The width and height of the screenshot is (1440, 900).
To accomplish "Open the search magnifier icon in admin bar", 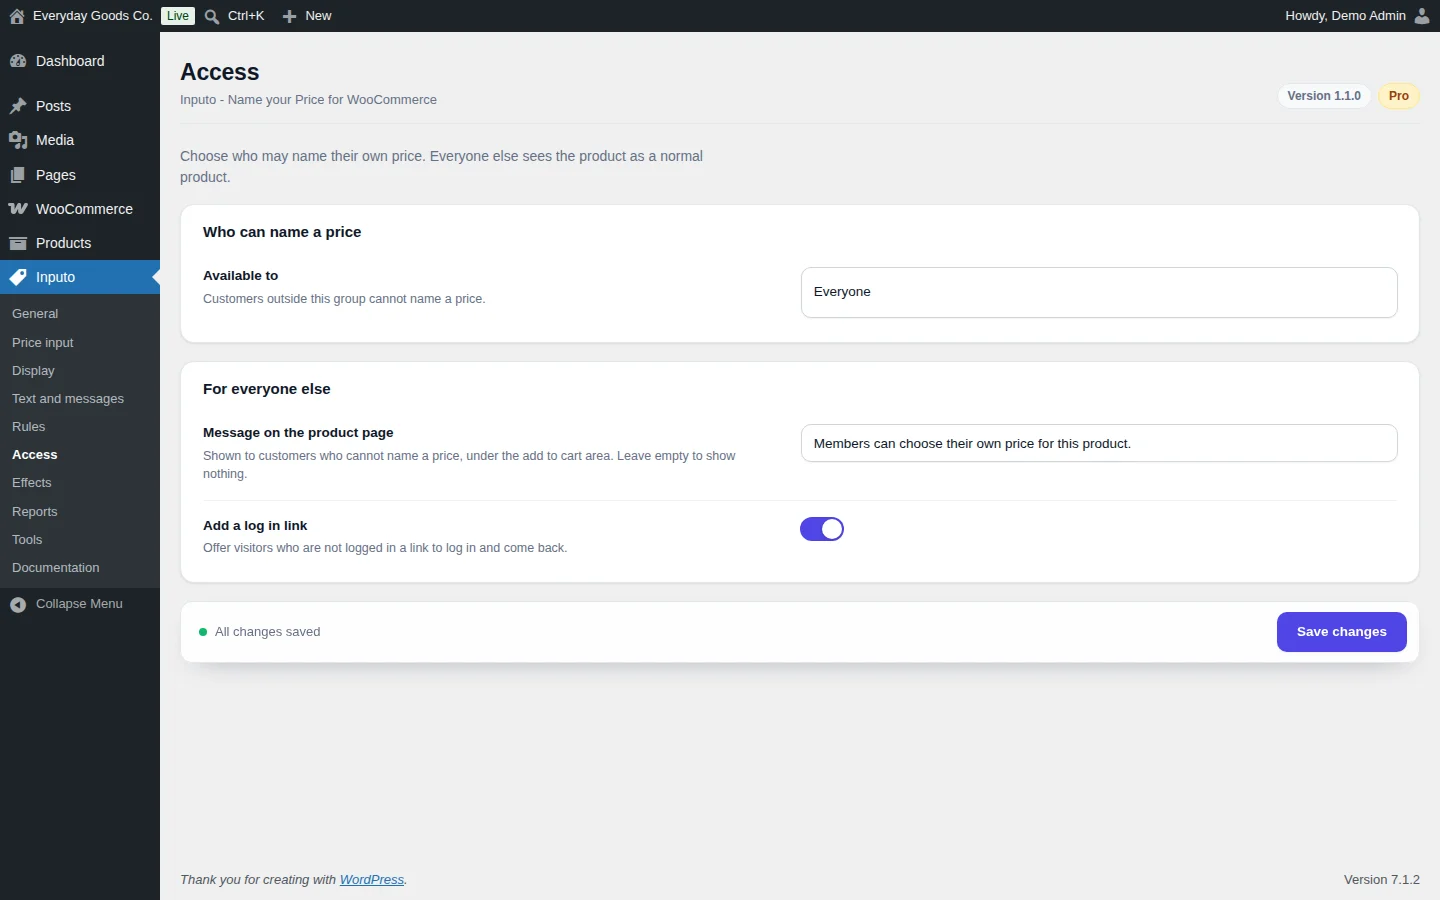I will coord(212,16).
